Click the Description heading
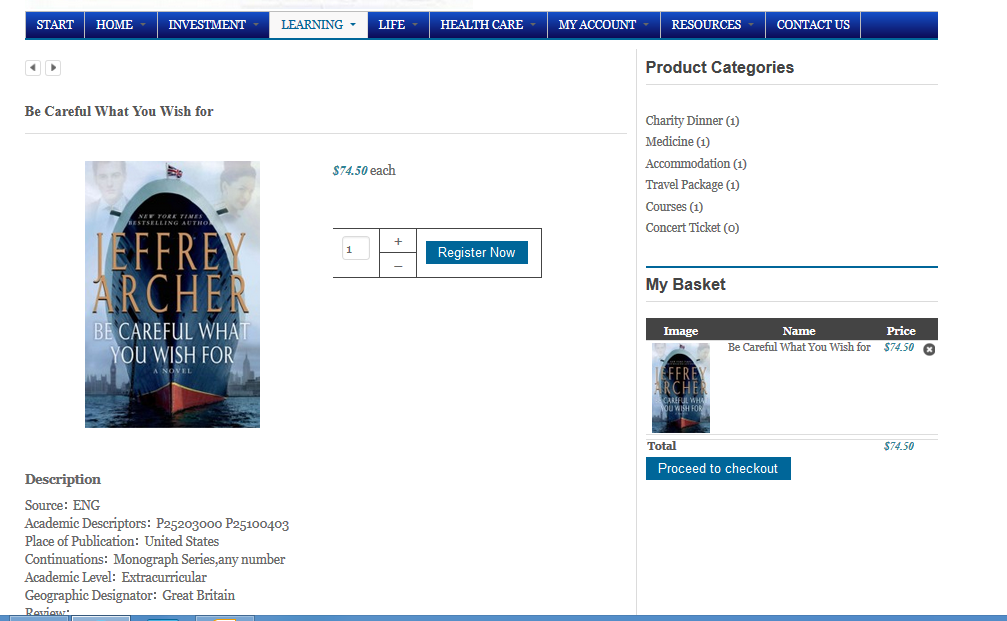Screen dimensions: 1007x621 (x=63, y=479)
